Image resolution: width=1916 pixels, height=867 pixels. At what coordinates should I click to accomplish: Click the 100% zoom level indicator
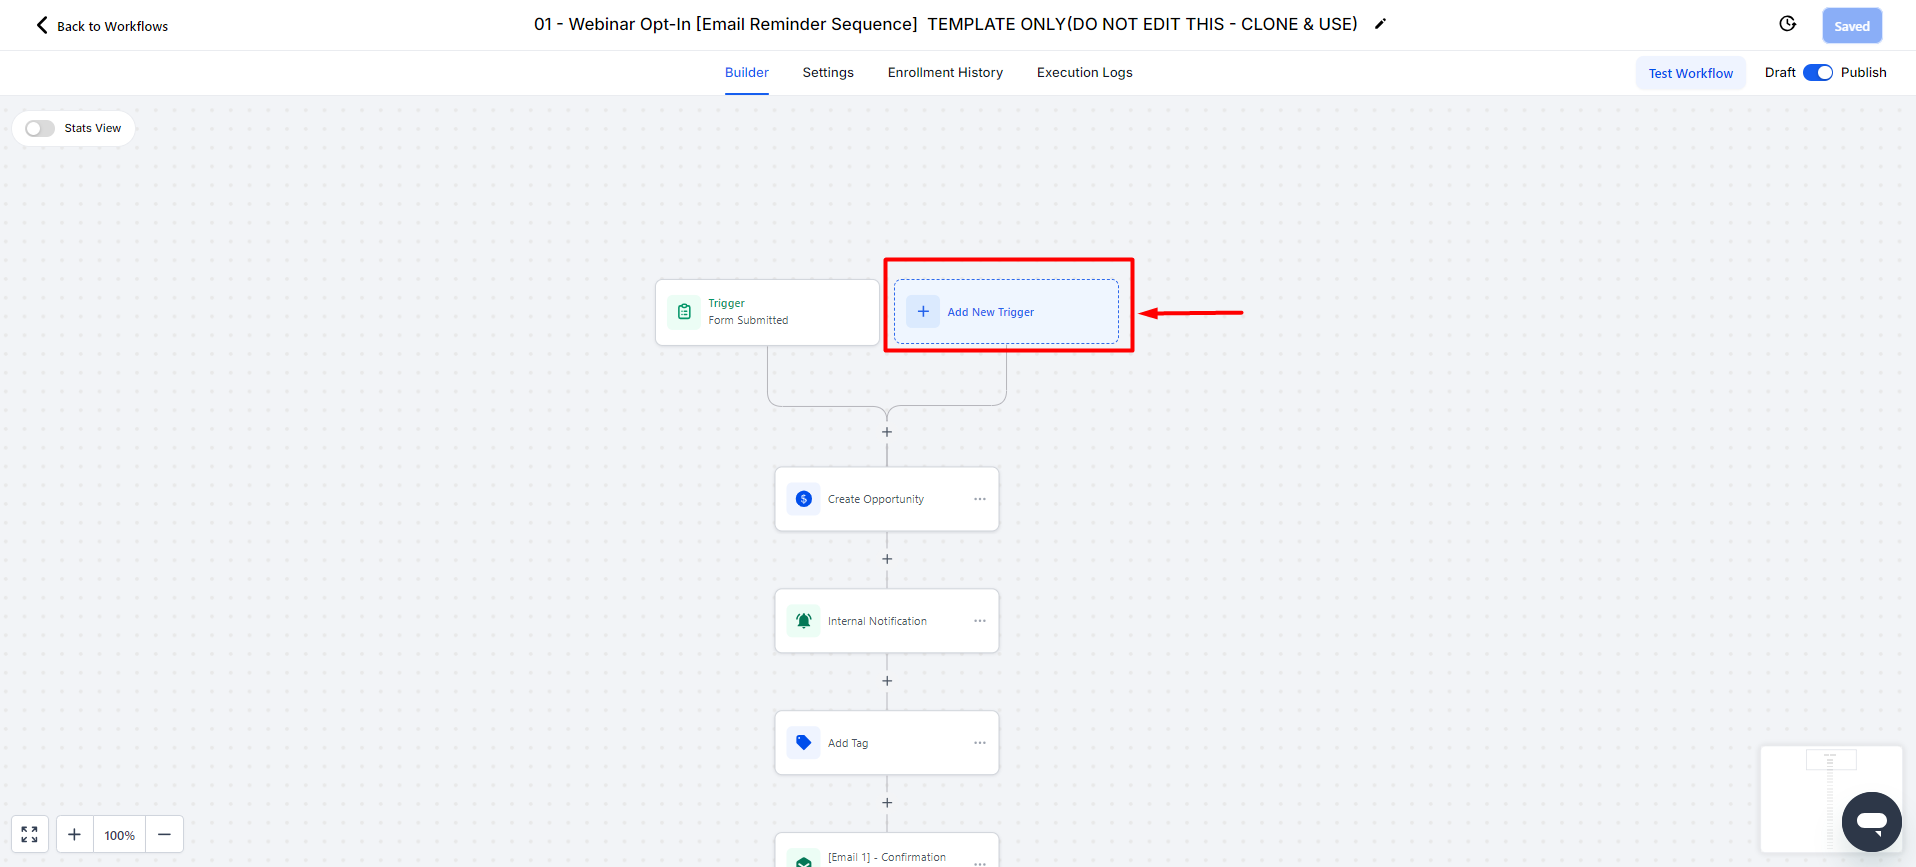[120, 835]
